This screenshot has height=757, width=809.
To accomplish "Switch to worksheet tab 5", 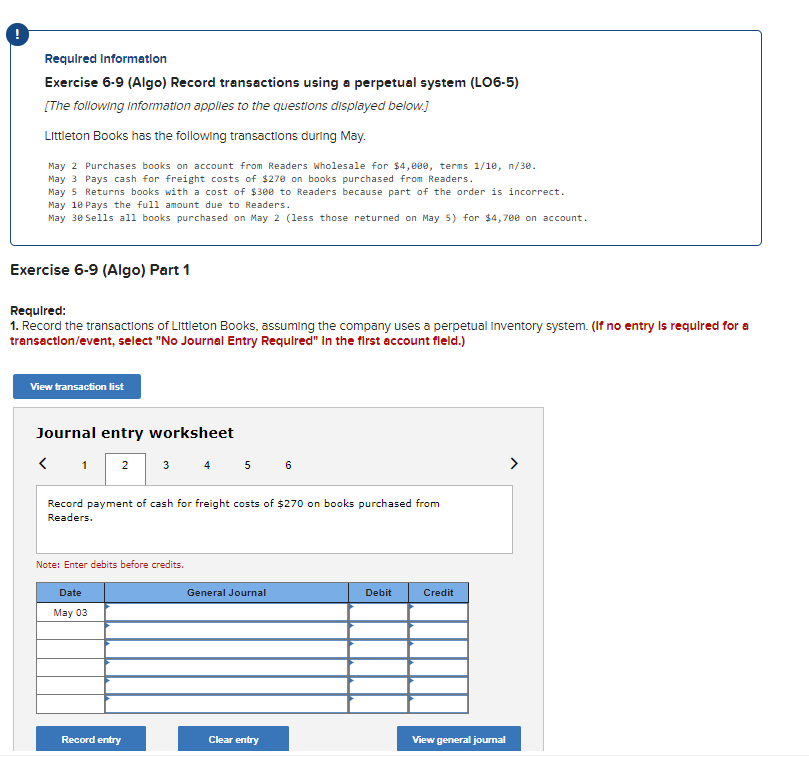I will tap(248, 465).
